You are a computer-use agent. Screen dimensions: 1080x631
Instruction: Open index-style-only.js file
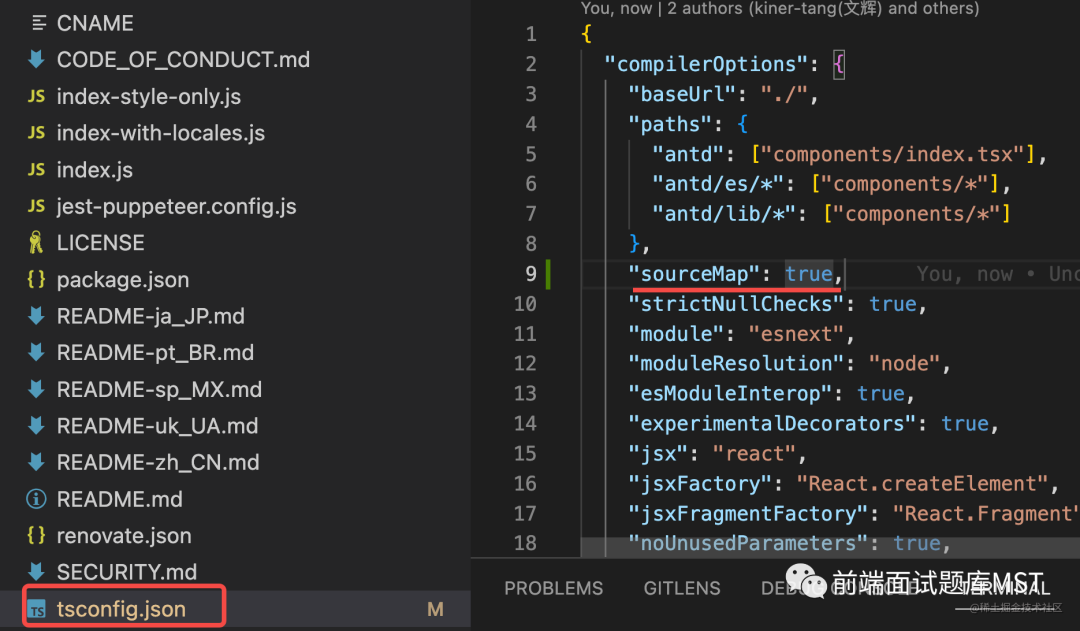click(149, 96)
